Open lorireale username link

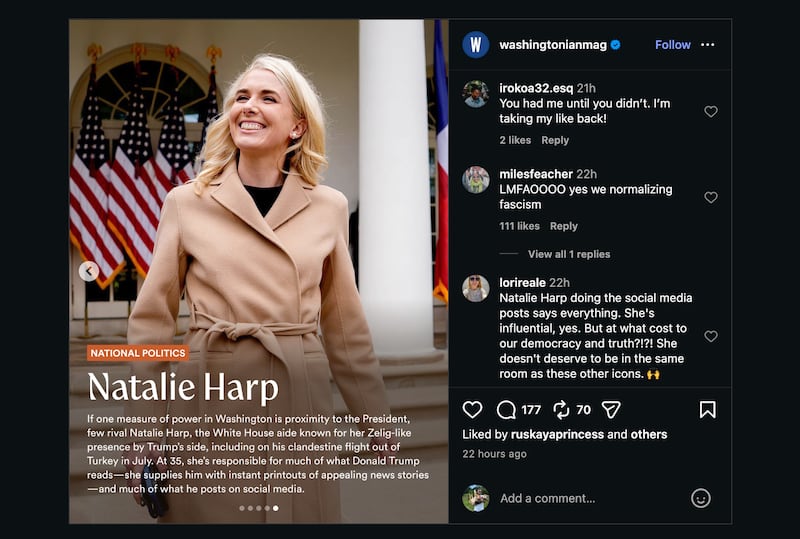pos(522,283)
